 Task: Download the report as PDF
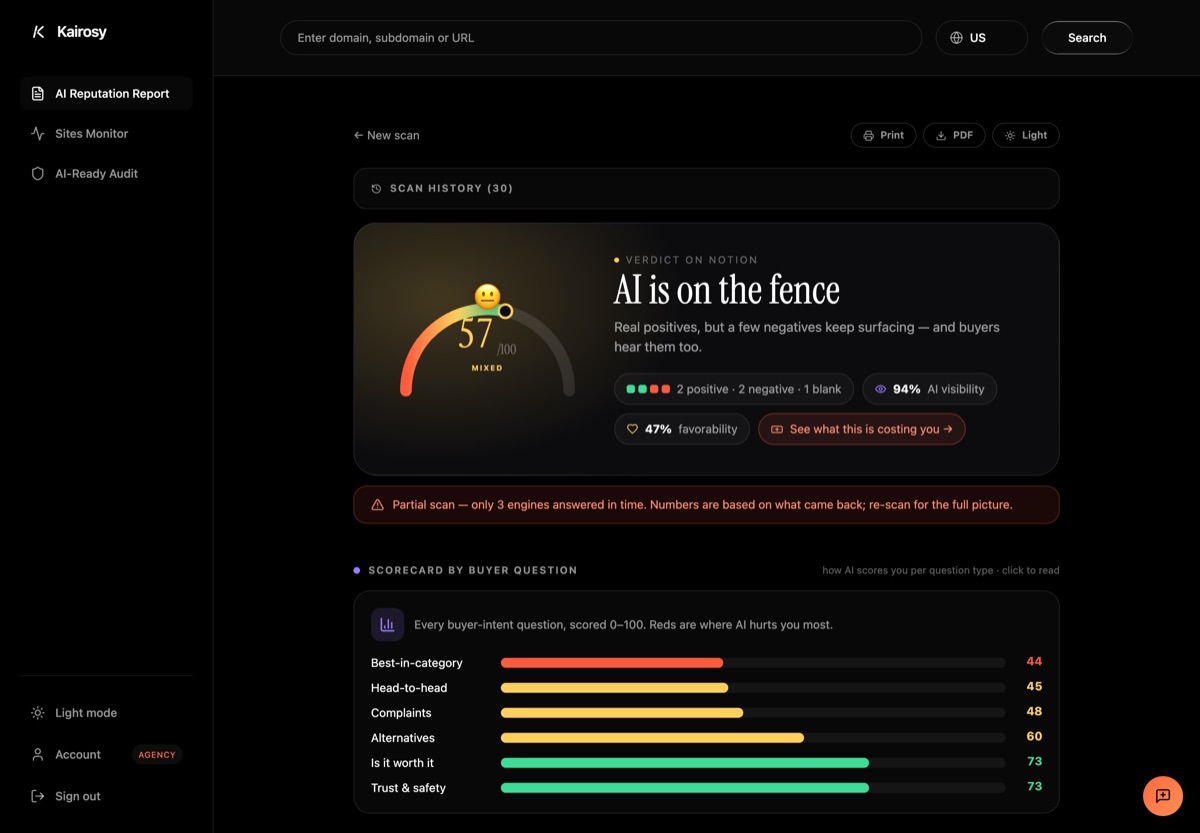(954, 135)
